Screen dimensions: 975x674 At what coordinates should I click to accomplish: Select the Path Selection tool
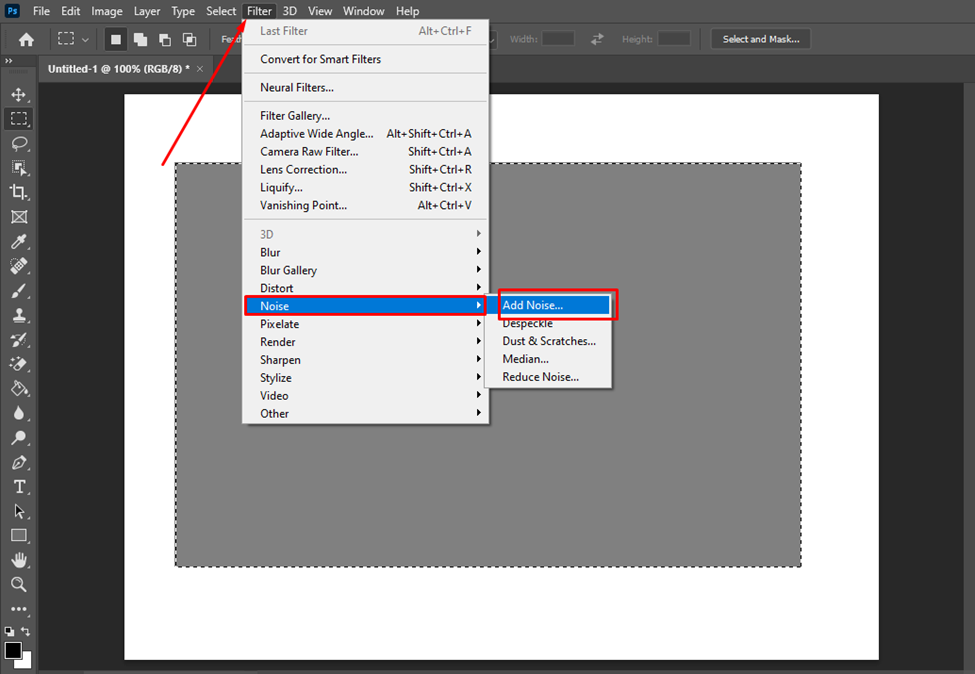point(19,511)
